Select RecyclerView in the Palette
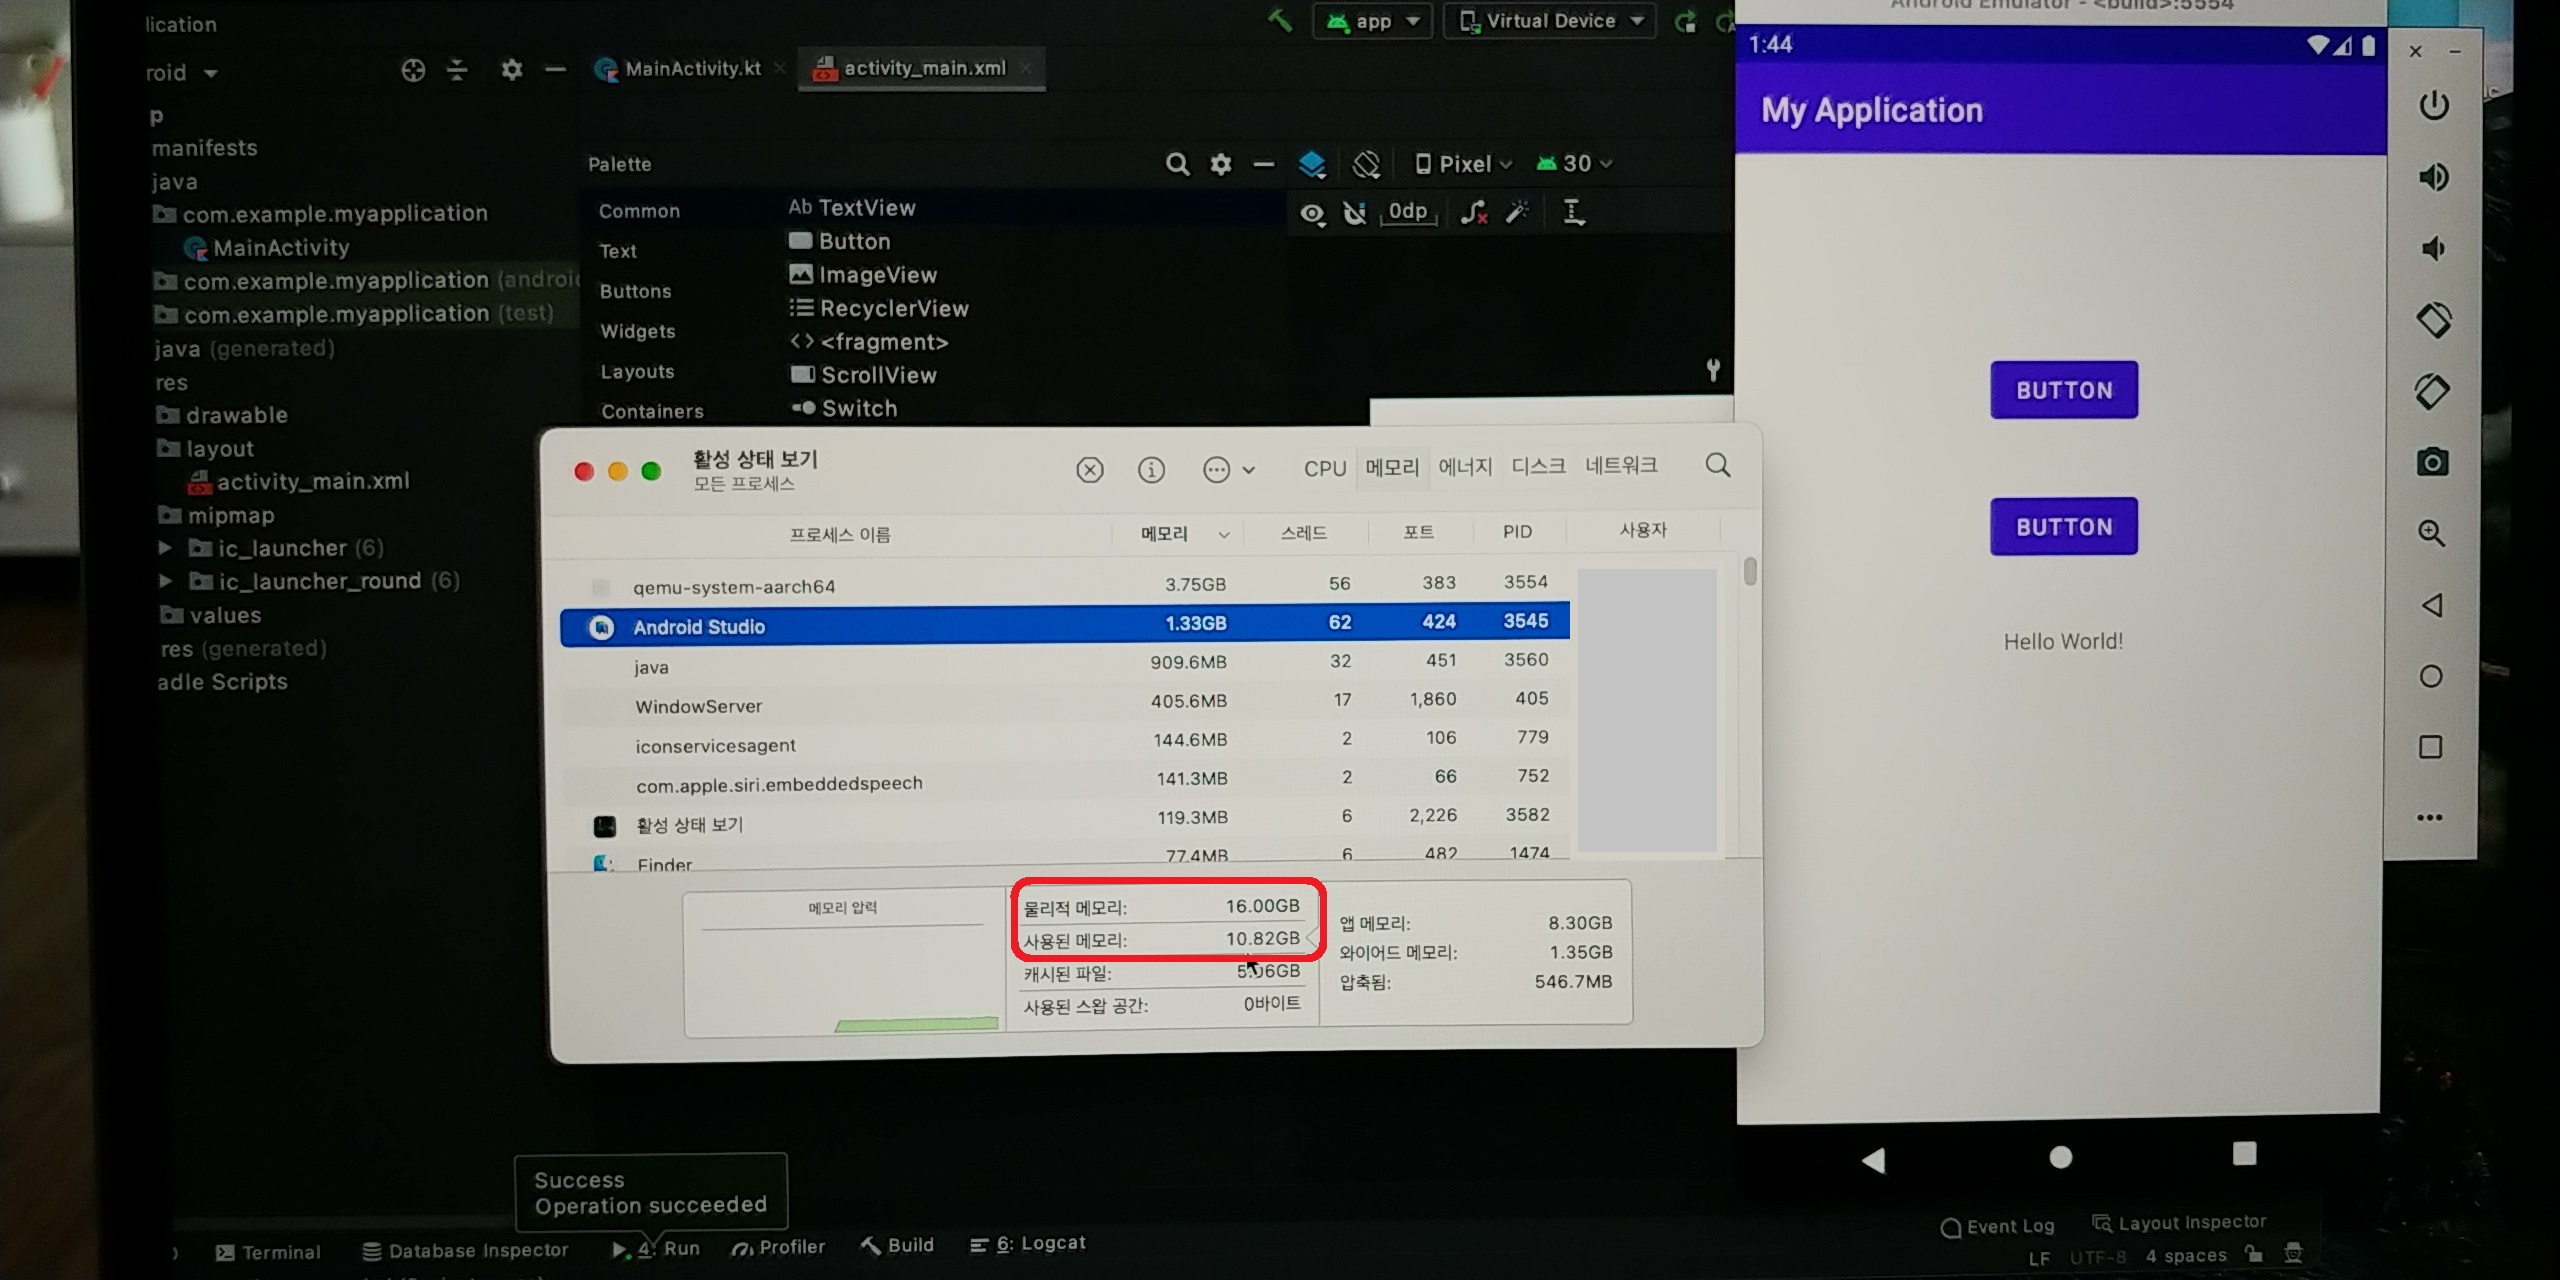Viewport: 2560px width, 1280px height. (879, 309)
